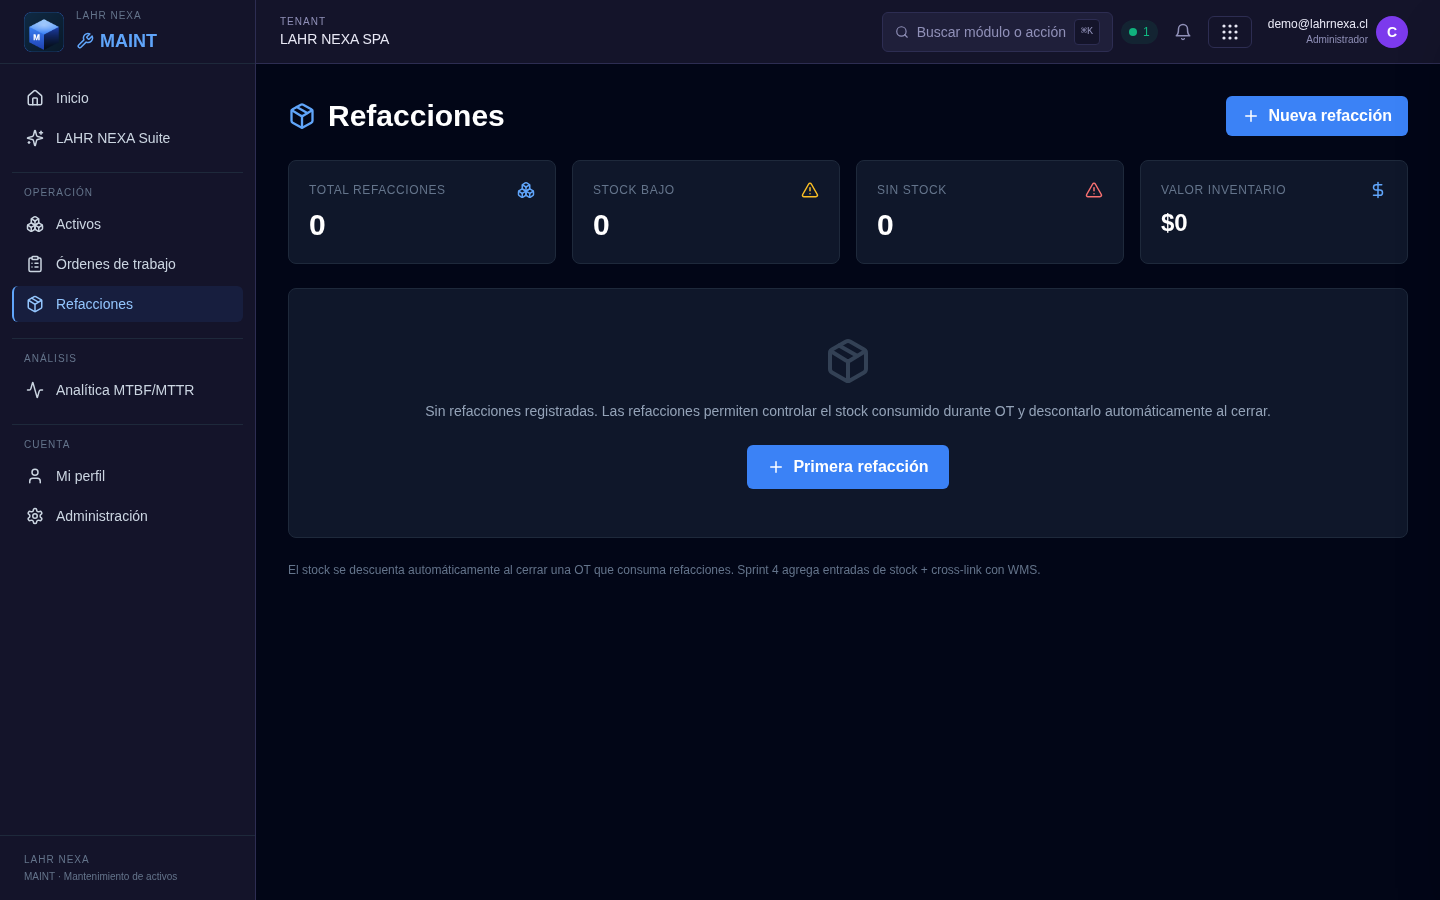Open Administración settings
This screenshot has height=900, width=1440.
point(127,516)
